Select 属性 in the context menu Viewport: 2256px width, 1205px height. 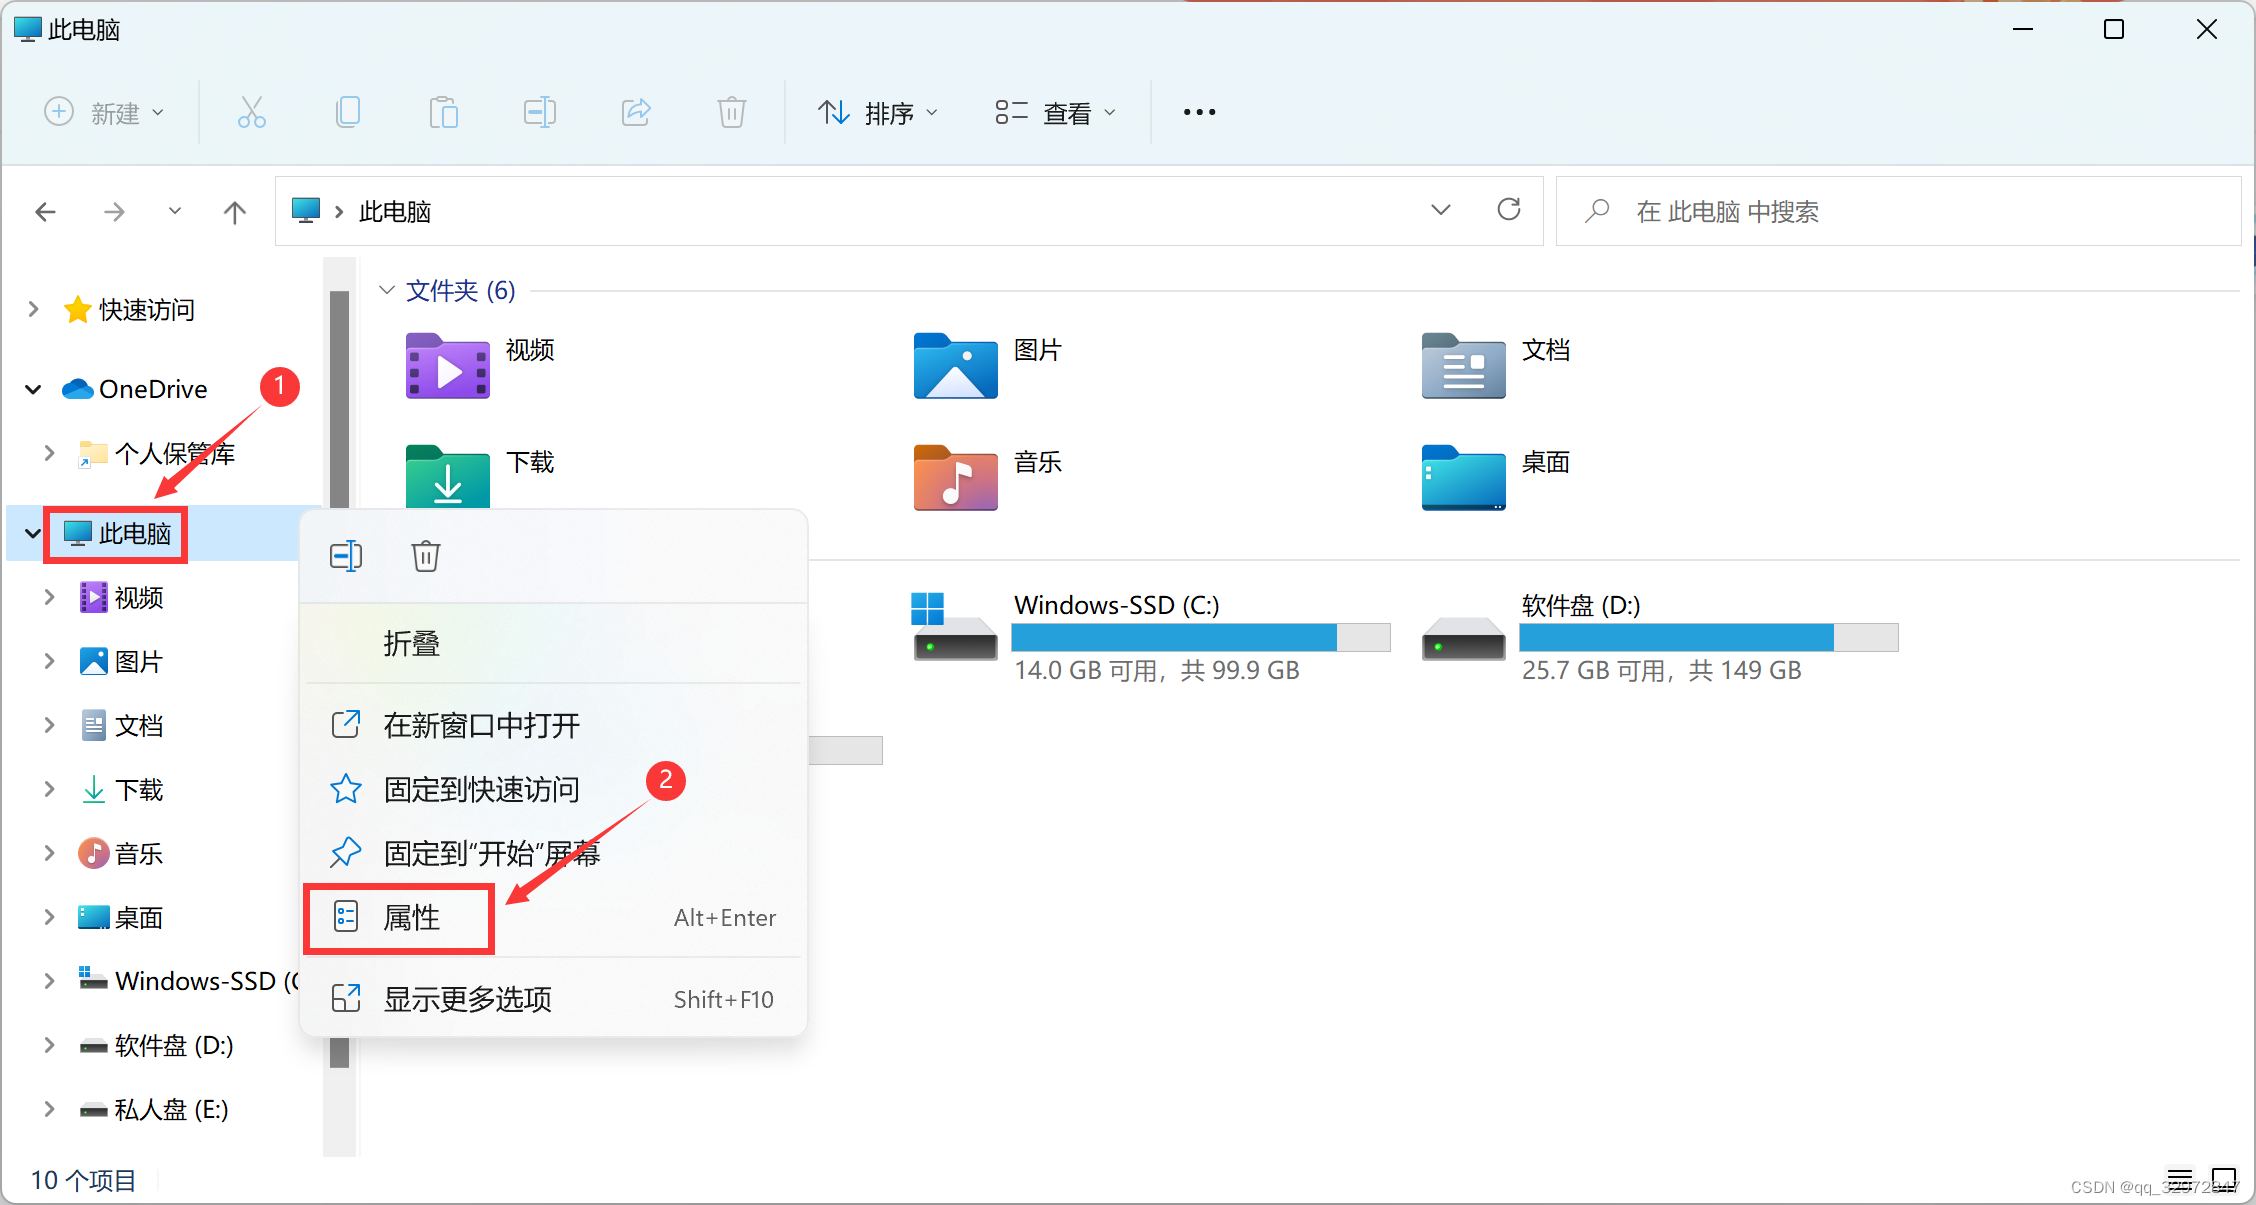pyautogui.click(x=411, y=917)
